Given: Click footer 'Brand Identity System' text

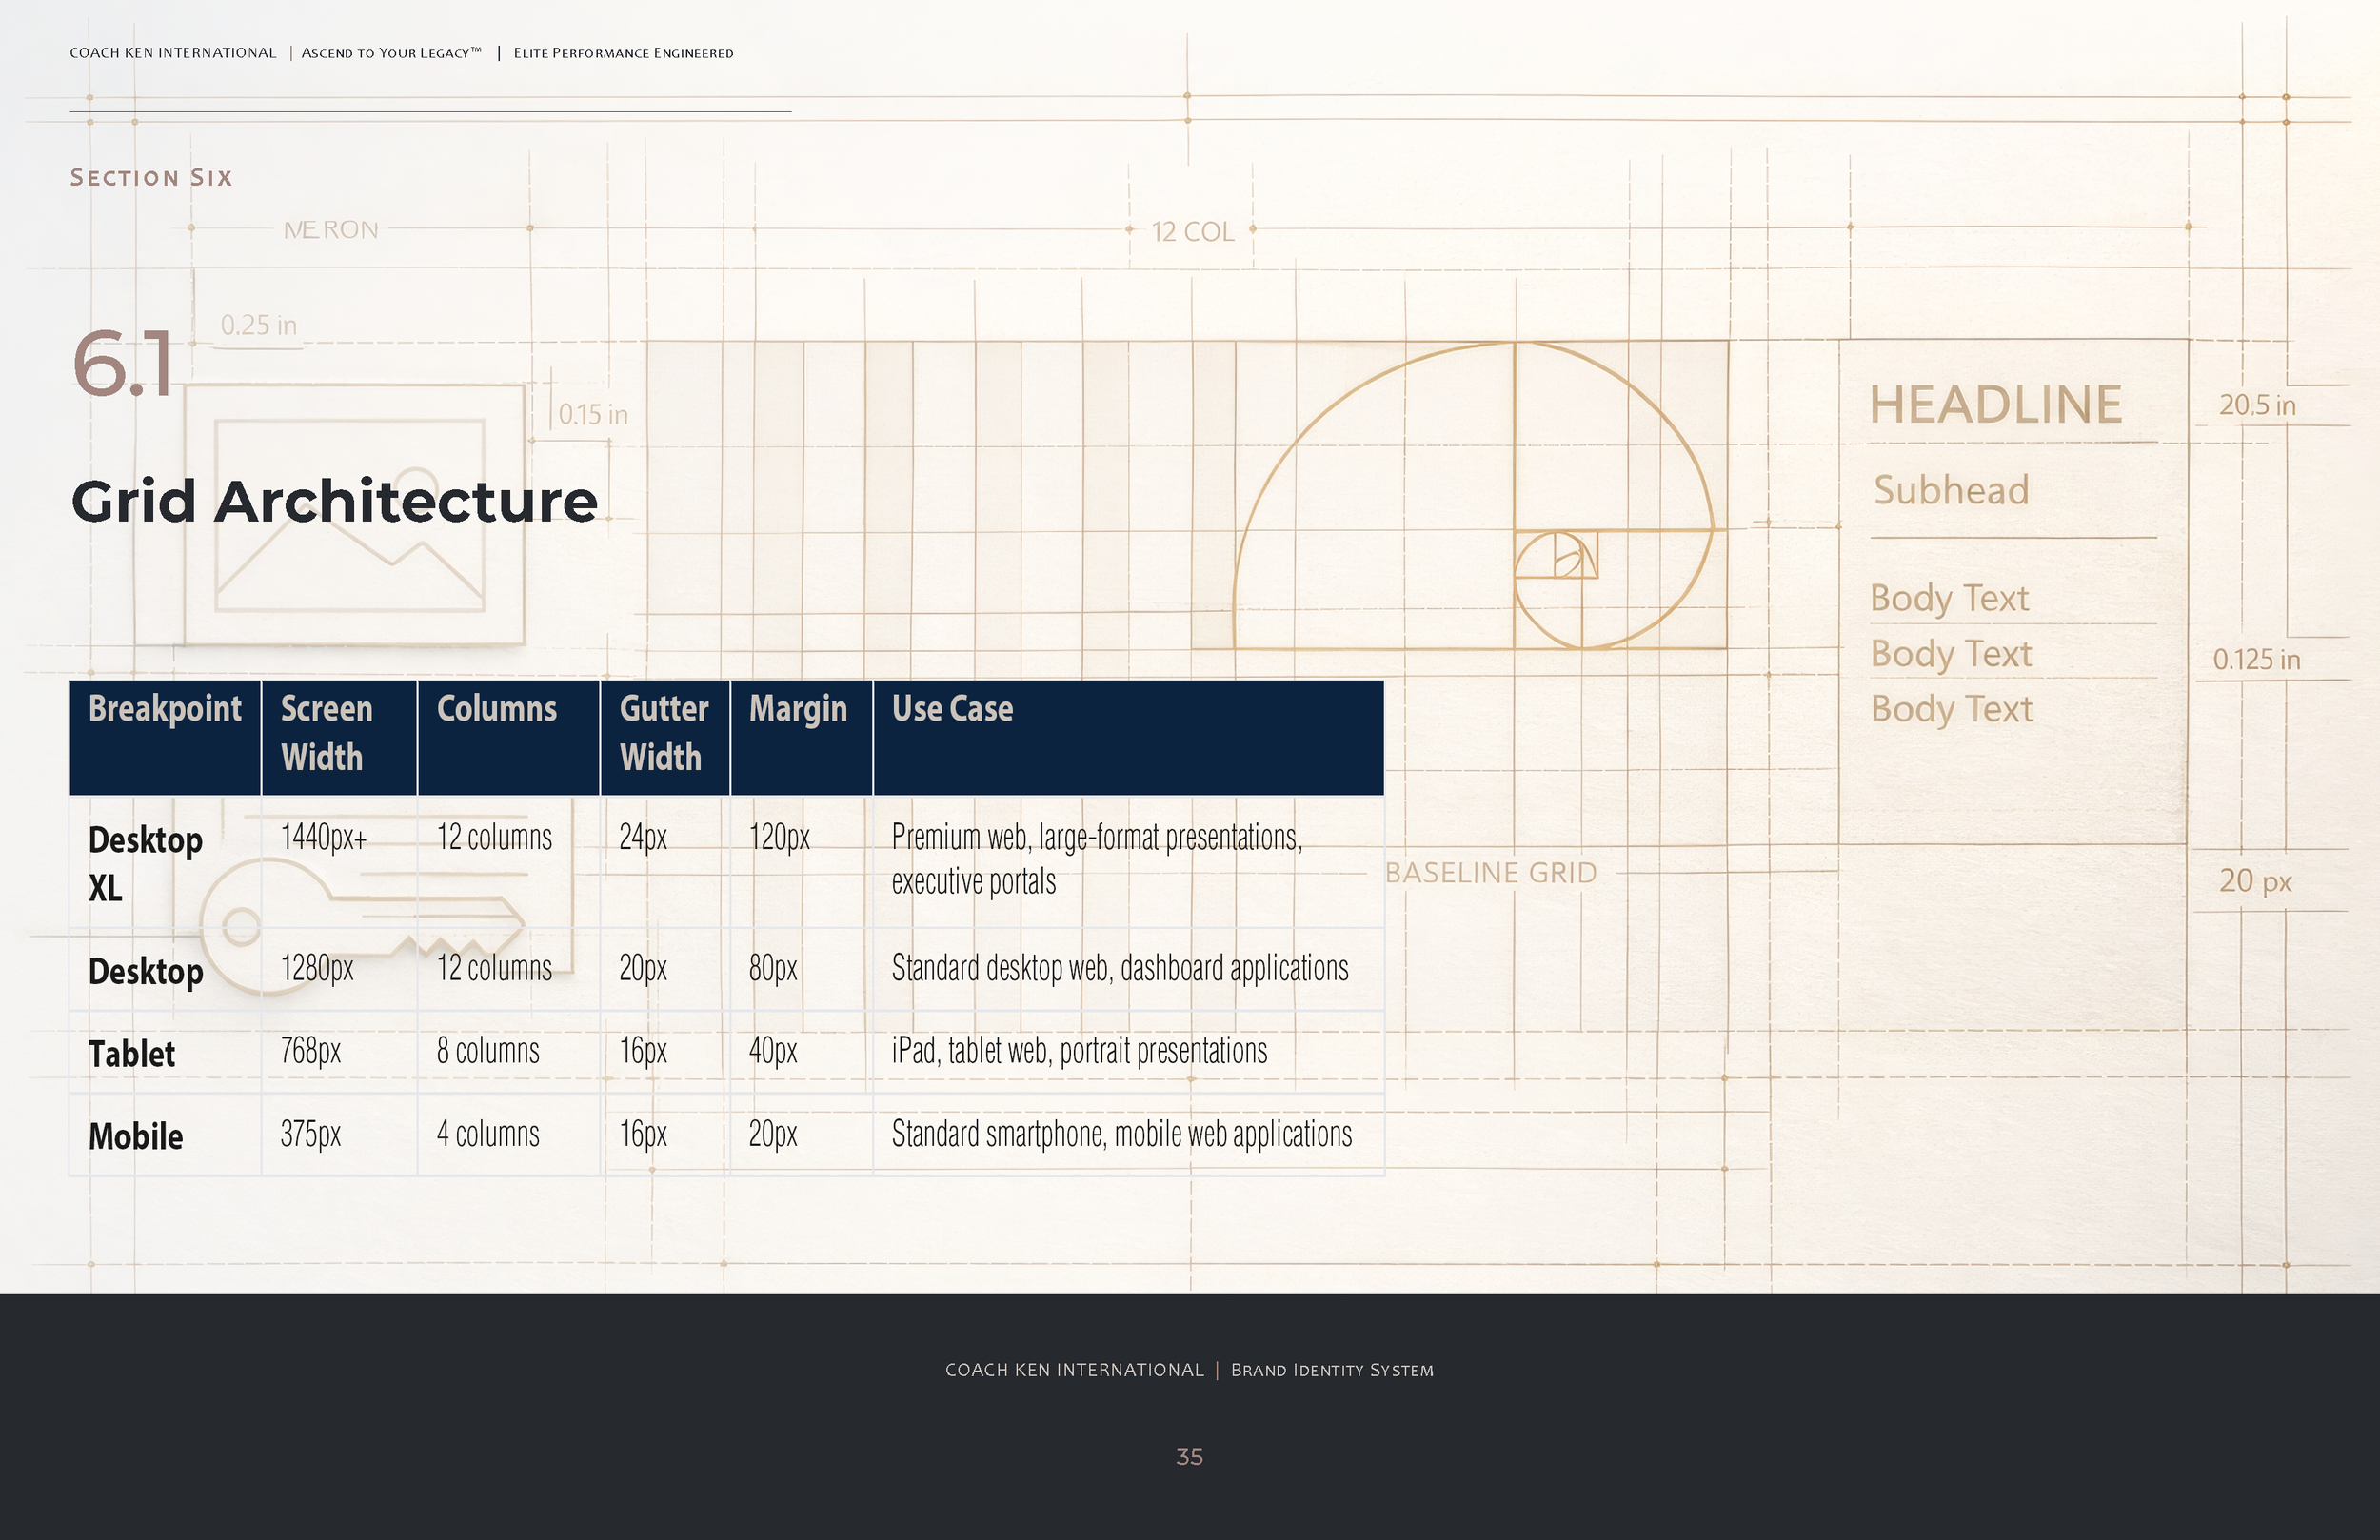Looking at the screenshot, I should (x=1332, y=1370).
